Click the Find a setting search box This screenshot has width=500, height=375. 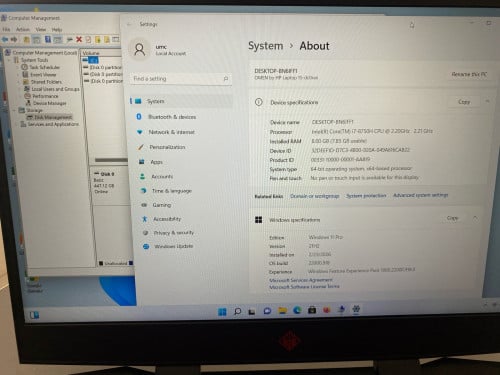click(181, 79)
